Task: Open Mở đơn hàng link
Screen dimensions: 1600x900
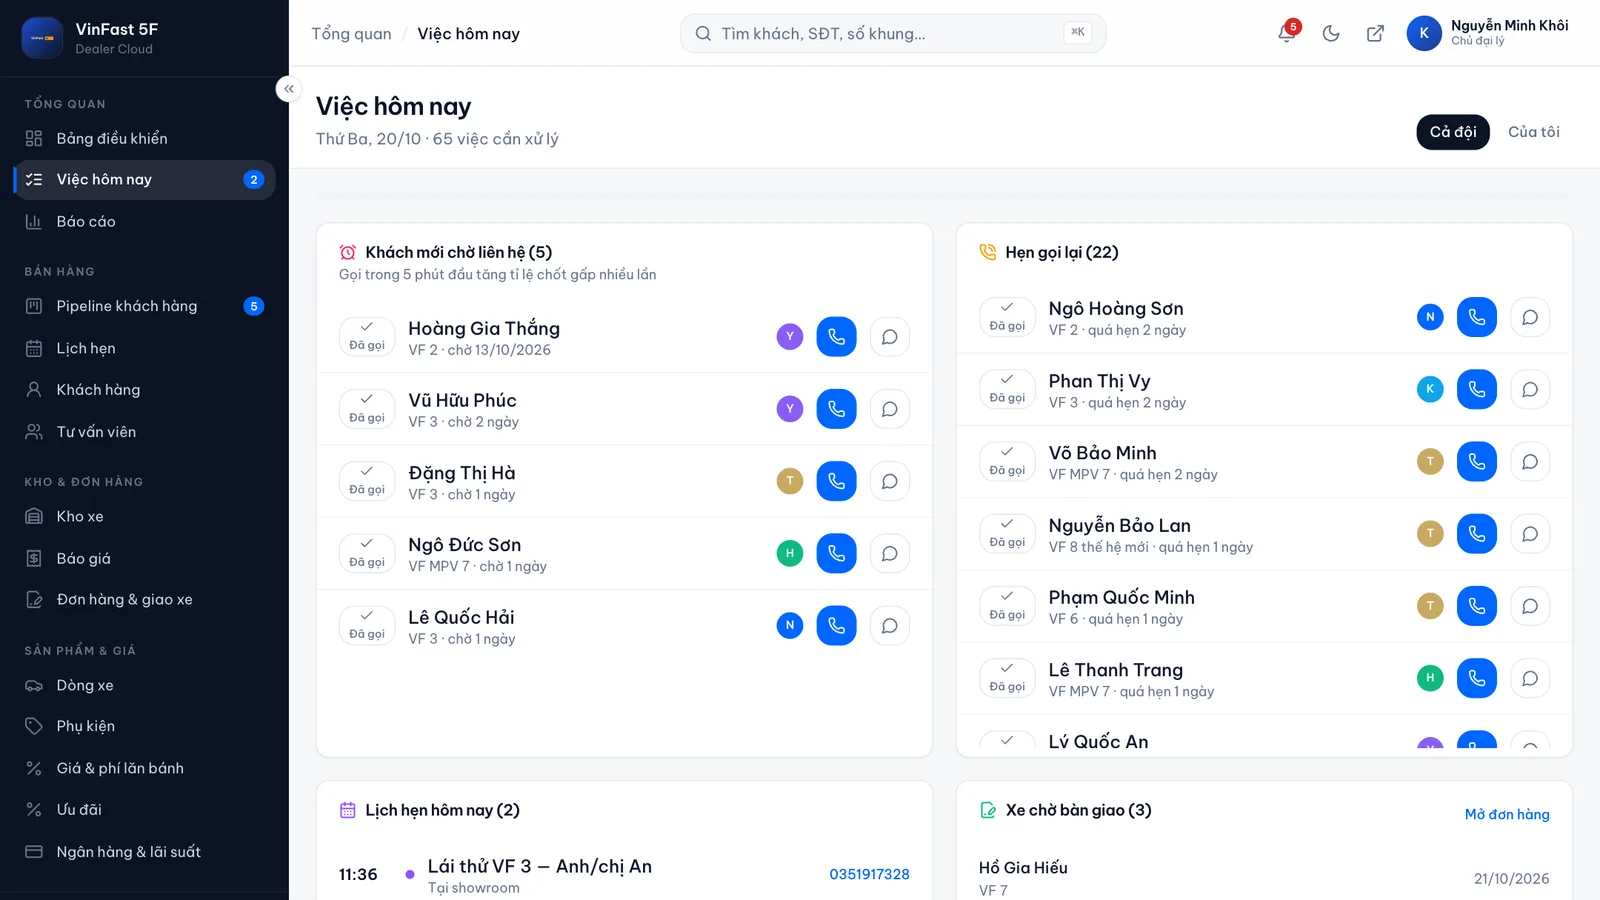Action: point(1507,814)
